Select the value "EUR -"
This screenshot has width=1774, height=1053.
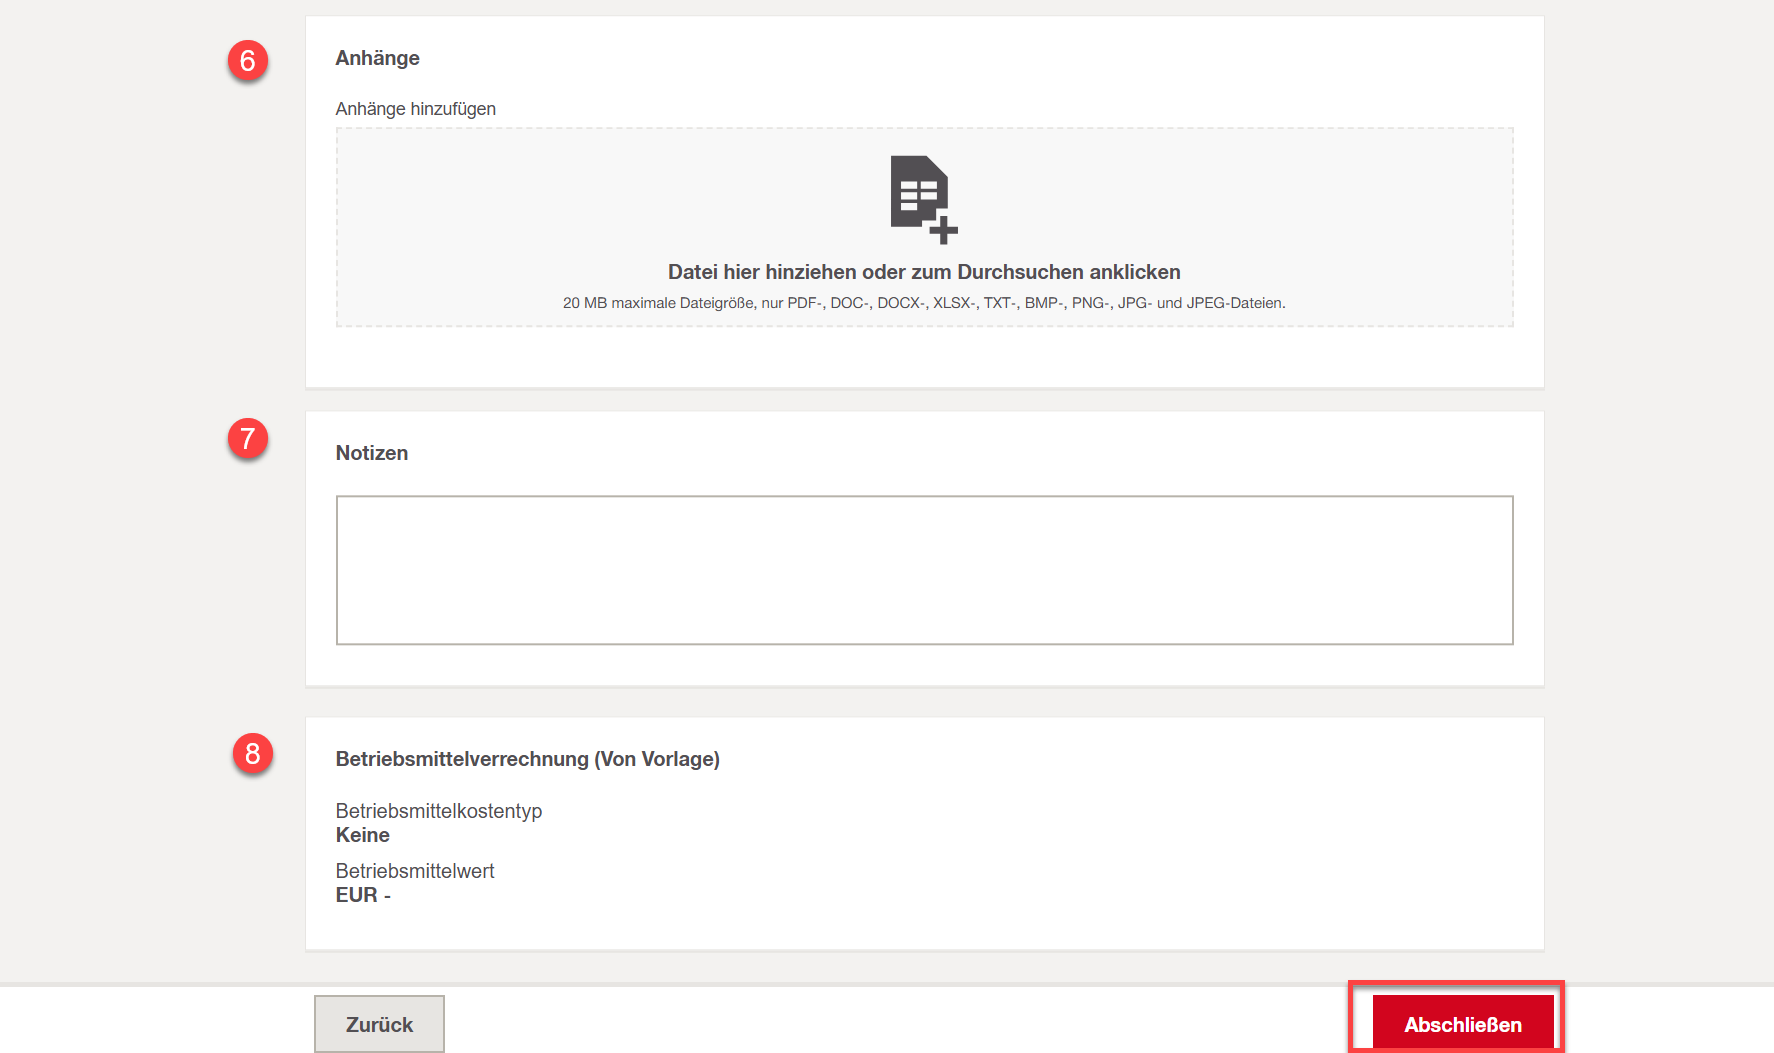point(363,895)
